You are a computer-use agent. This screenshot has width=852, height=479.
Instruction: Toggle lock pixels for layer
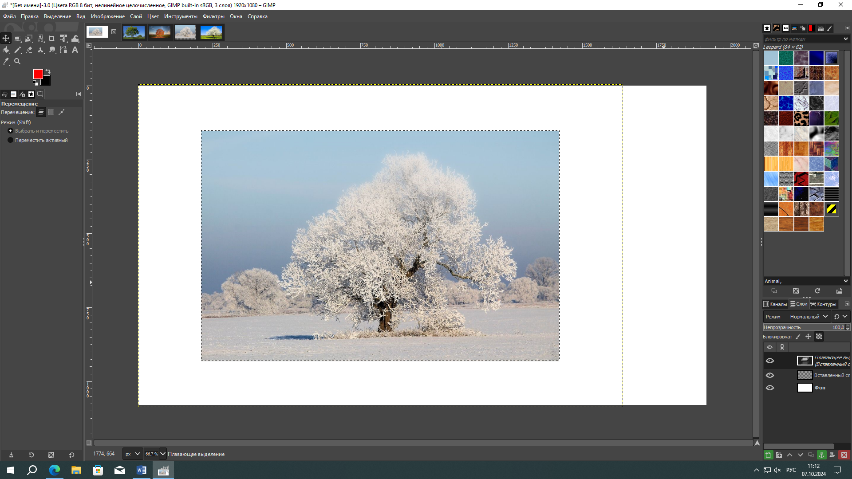pos(798,337)
